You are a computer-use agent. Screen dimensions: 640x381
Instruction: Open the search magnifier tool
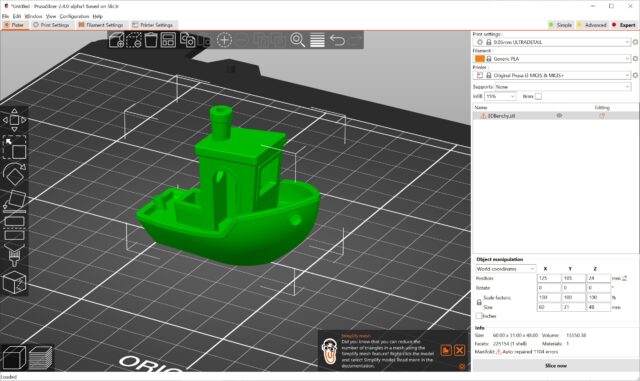[x=298, y=40]
